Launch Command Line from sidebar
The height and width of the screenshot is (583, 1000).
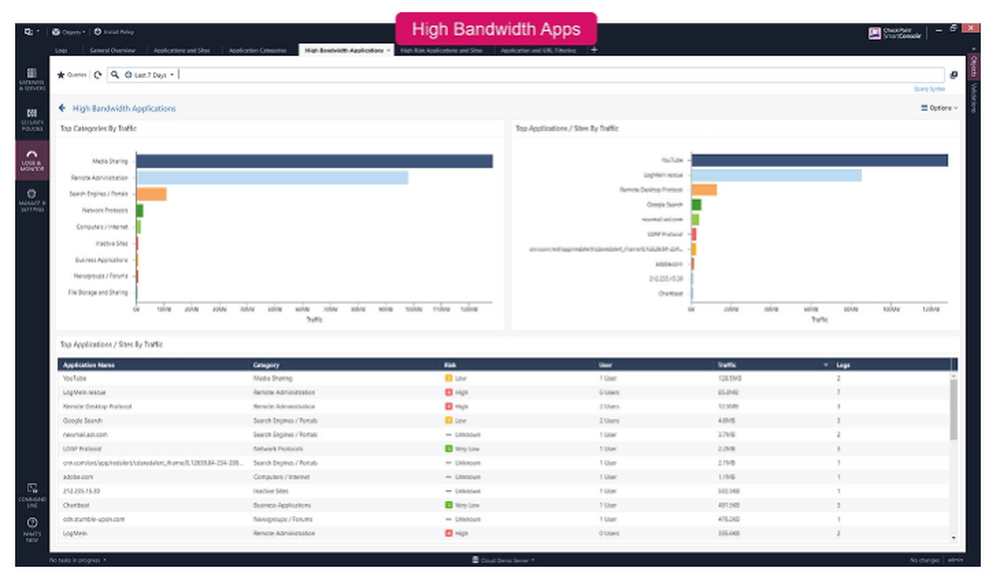[x=32, y=495]
